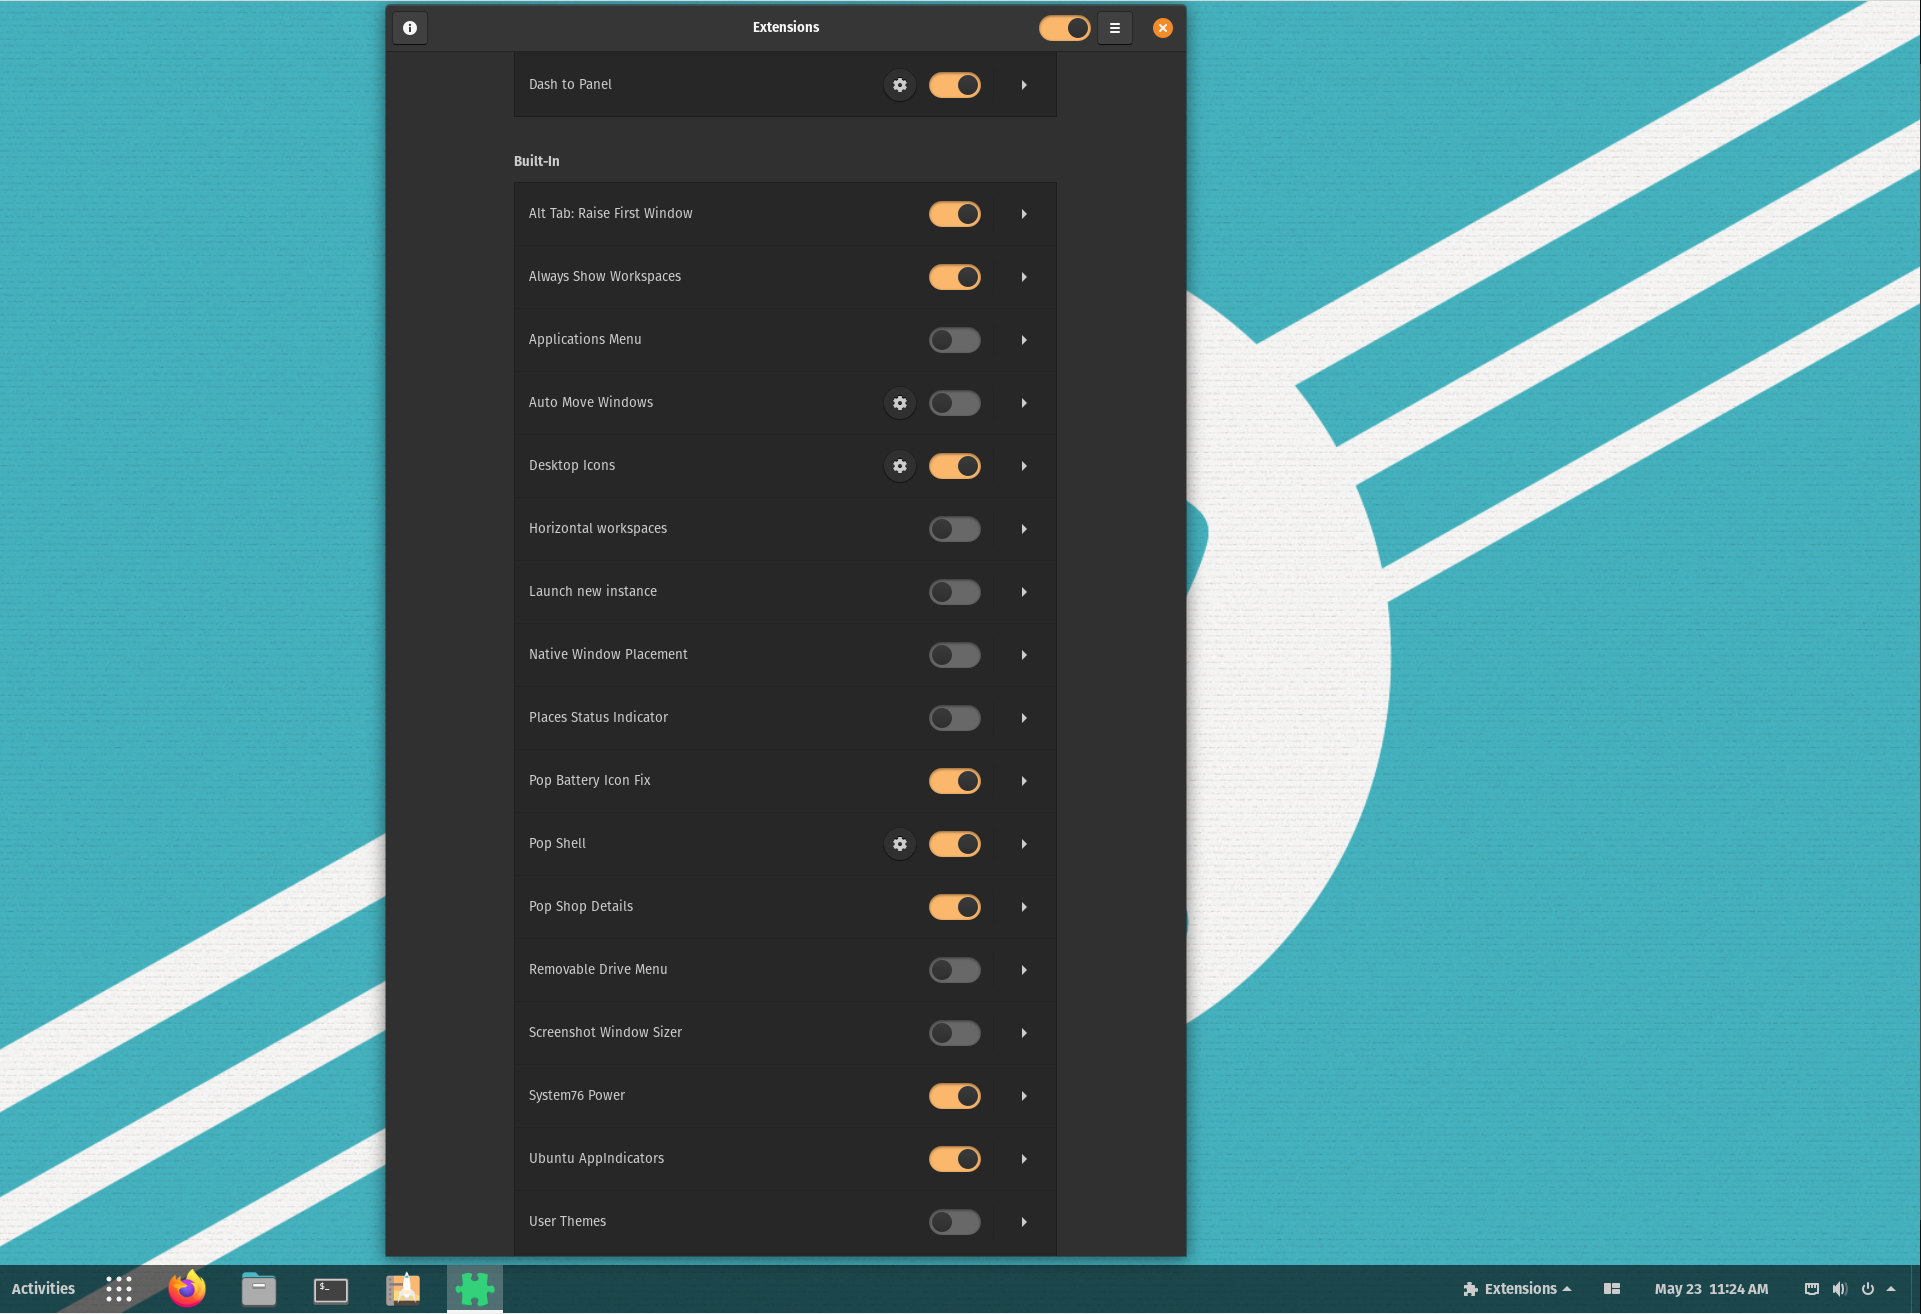Disable Alt Tab: Raise First Window
The height and width of the screenshot is (1314, 1921).
click(x=955, y=214)
